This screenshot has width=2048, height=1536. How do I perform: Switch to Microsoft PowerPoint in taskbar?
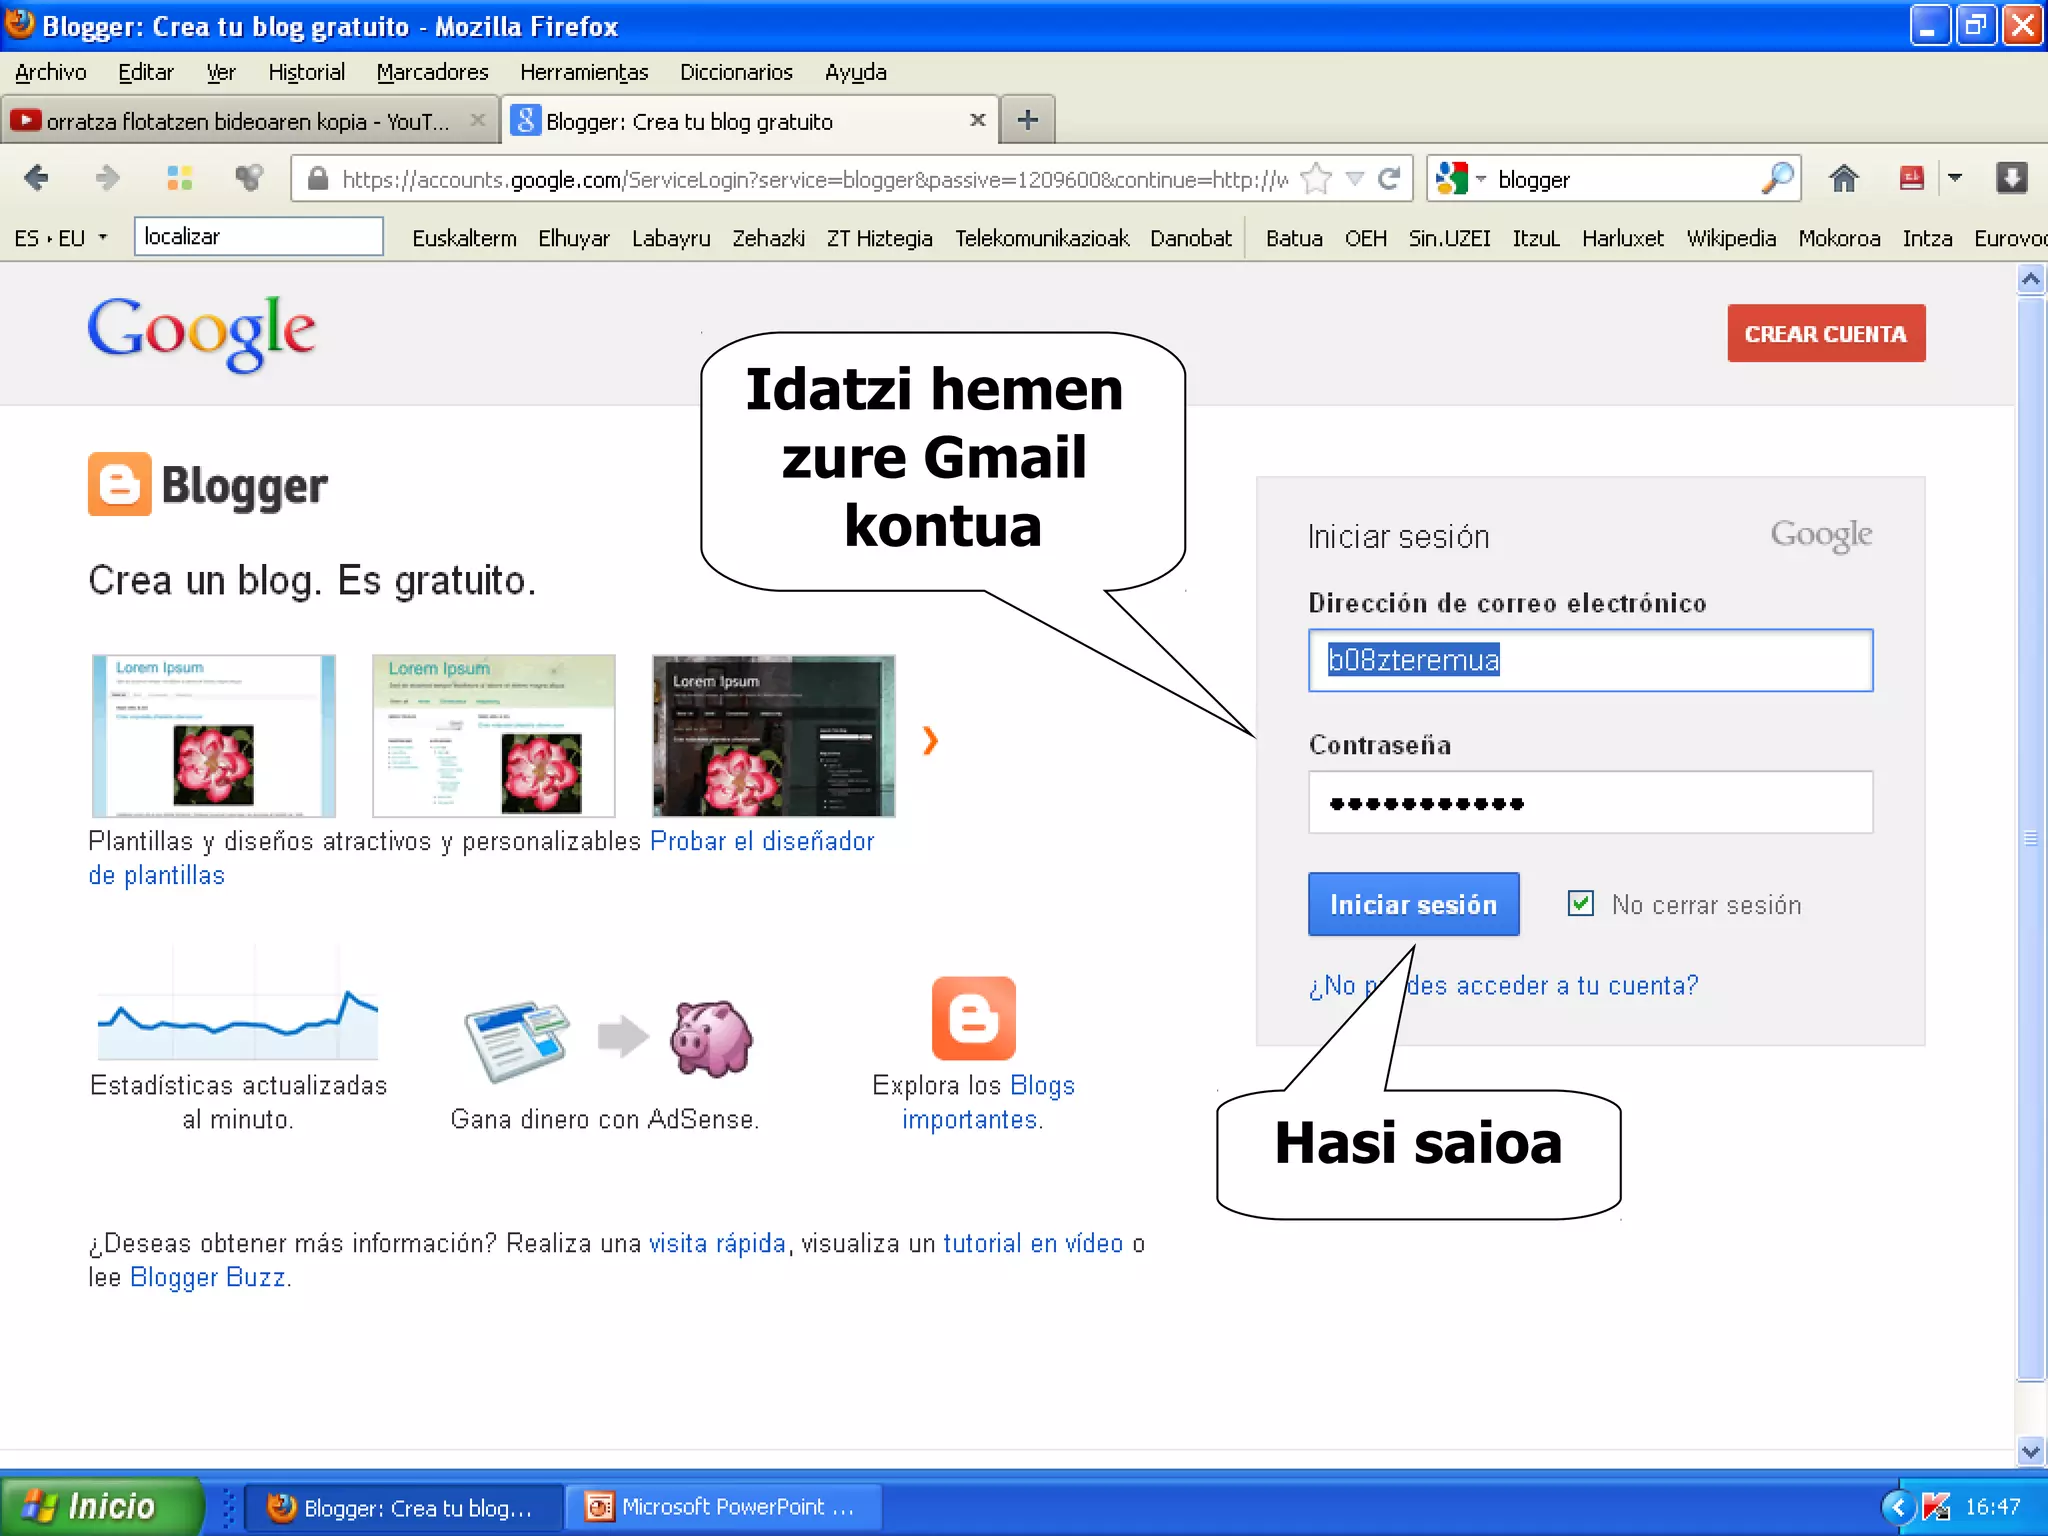coord(722,1507)
